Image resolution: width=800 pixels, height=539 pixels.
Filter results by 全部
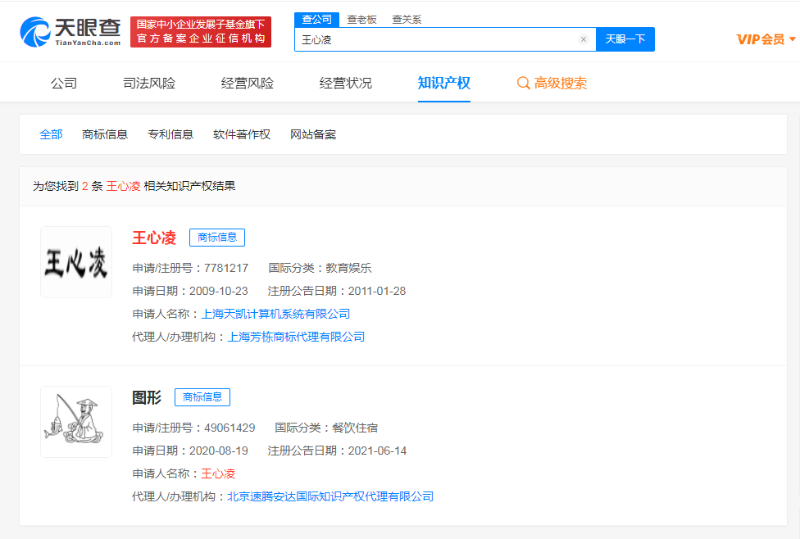(x=51, y=134)
